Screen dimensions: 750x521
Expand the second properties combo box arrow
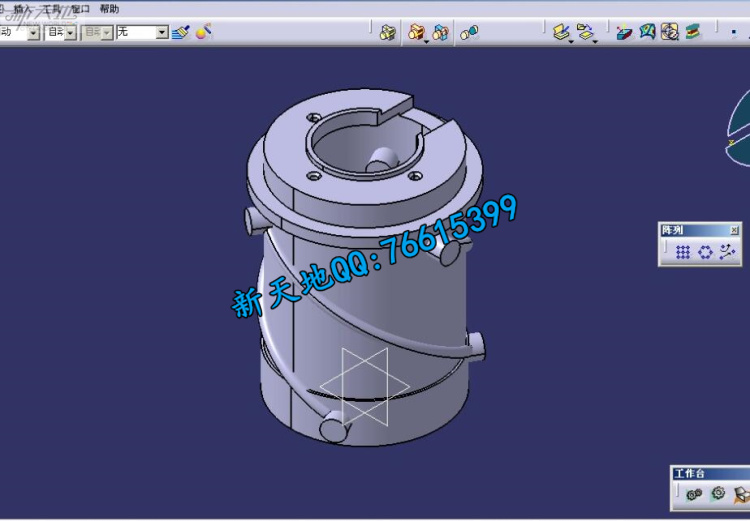[70, 33]
